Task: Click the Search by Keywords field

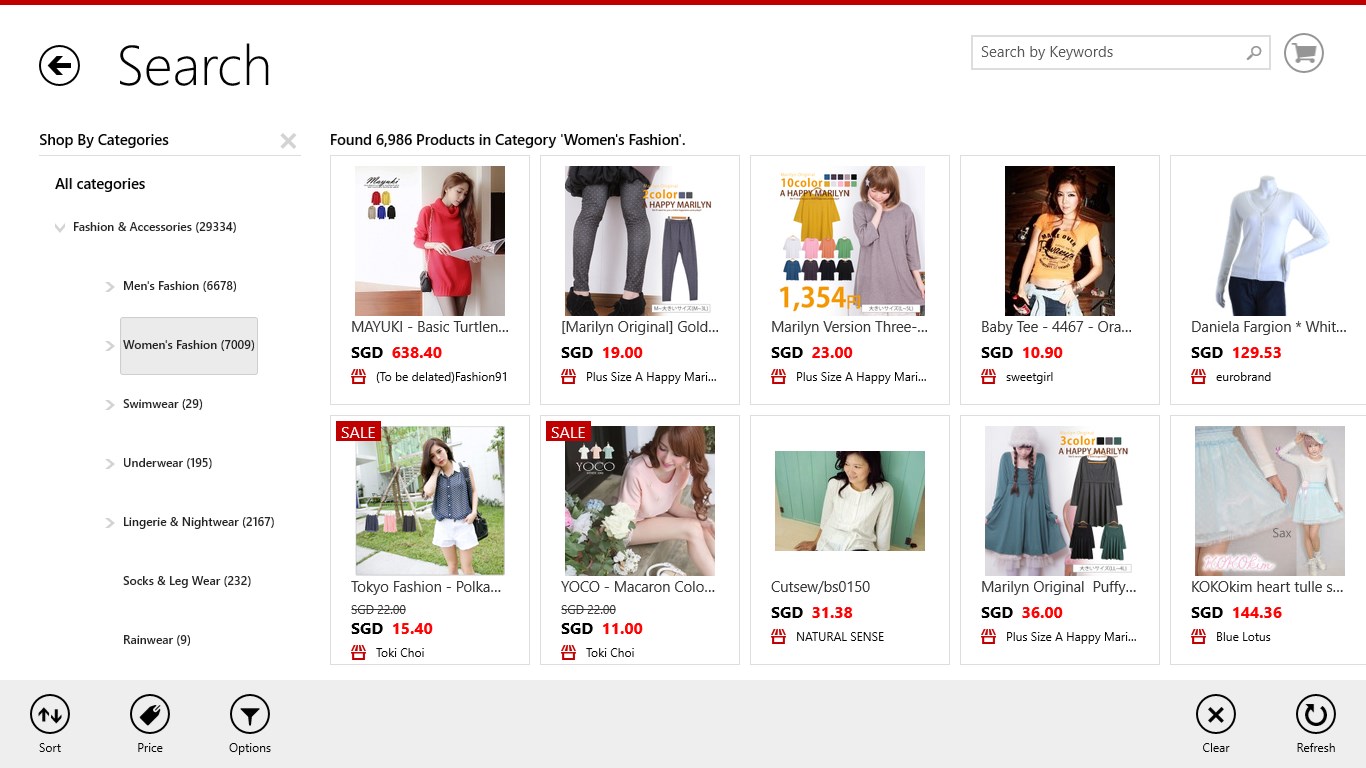Action: click(1100, 51)
